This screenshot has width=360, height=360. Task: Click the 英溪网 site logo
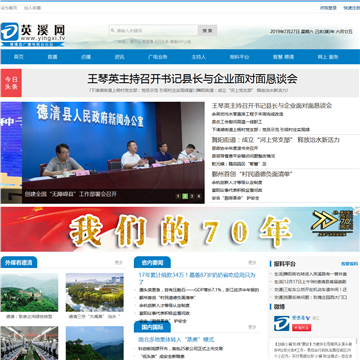tap(33, 34)
